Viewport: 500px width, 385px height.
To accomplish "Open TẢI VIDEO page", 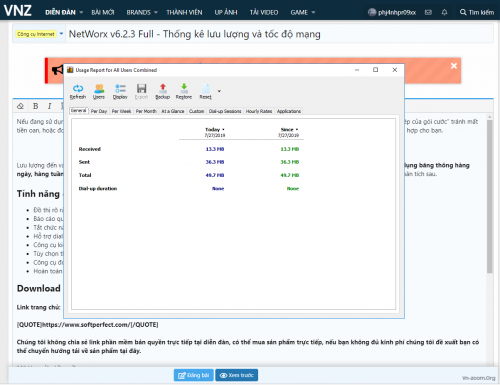I will click(x=264, y=12).
